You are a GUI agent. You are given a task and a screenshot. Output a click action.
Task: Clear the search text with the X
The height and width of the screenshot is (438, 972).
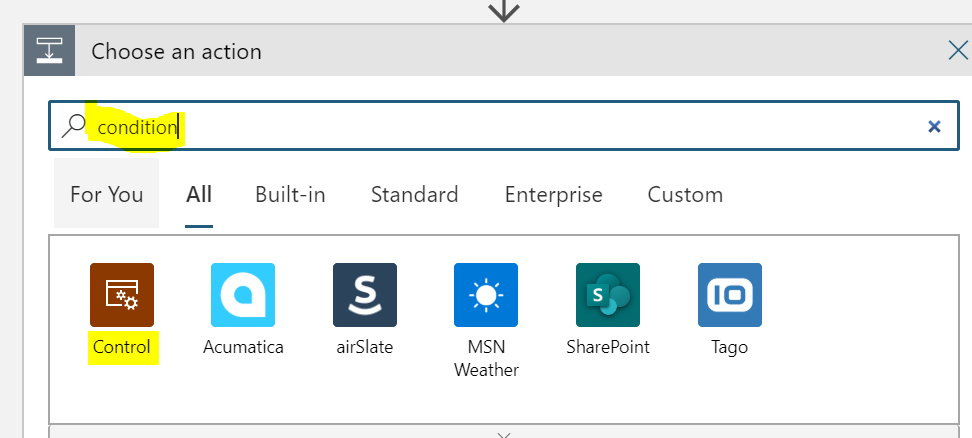[x=934, y=126]
